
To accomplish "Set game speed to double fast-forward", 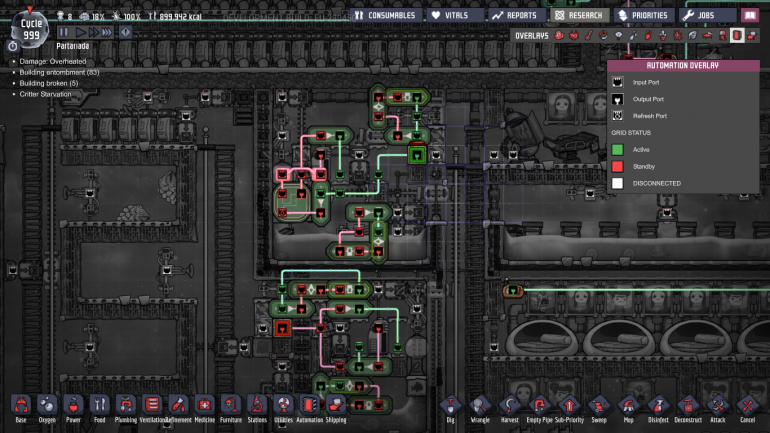I will (x=94, y=32).
